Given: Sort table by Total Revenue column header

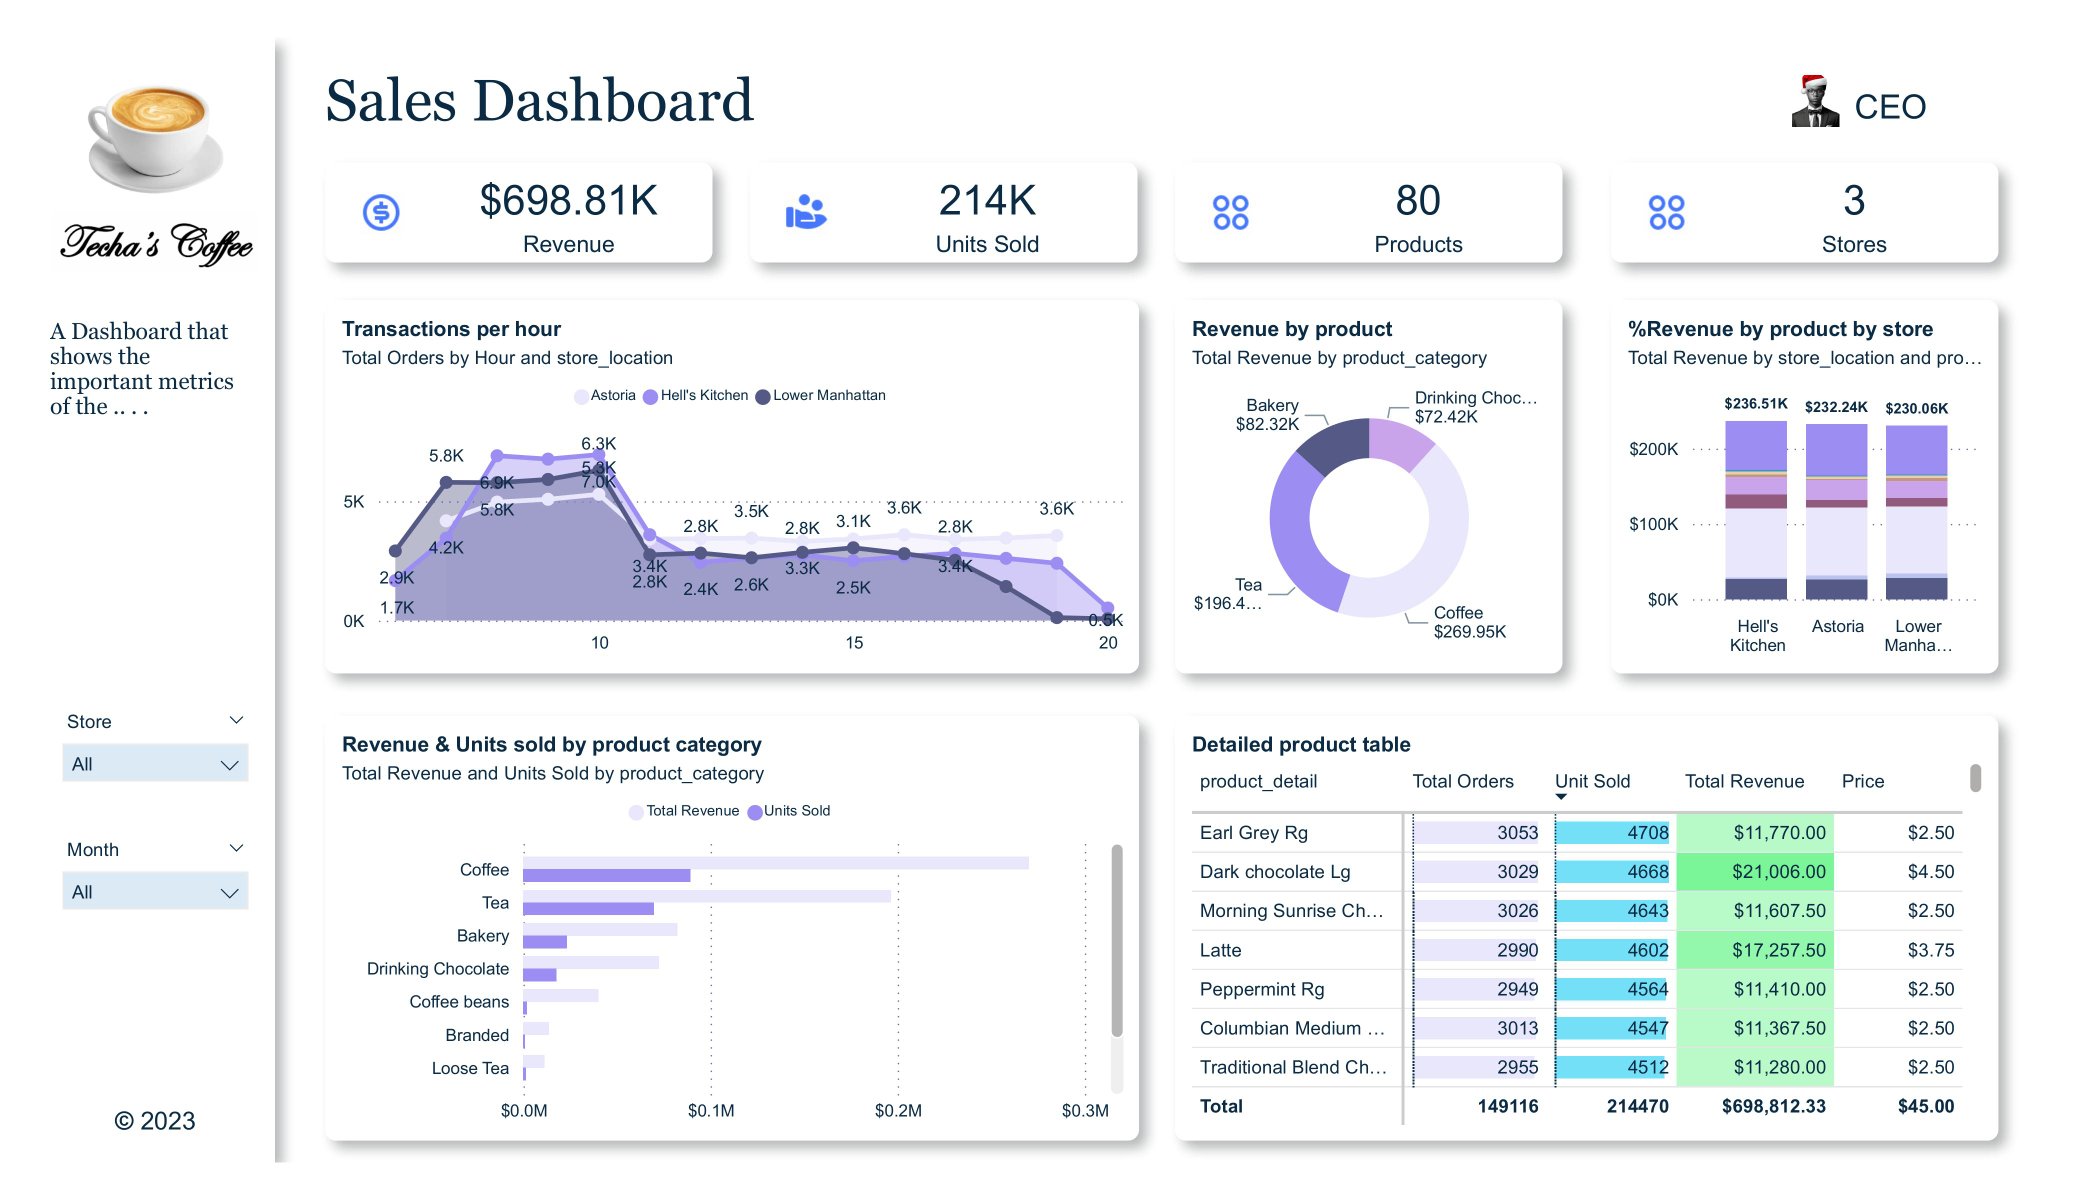Looking at the screenshot, I should 1744,781.
